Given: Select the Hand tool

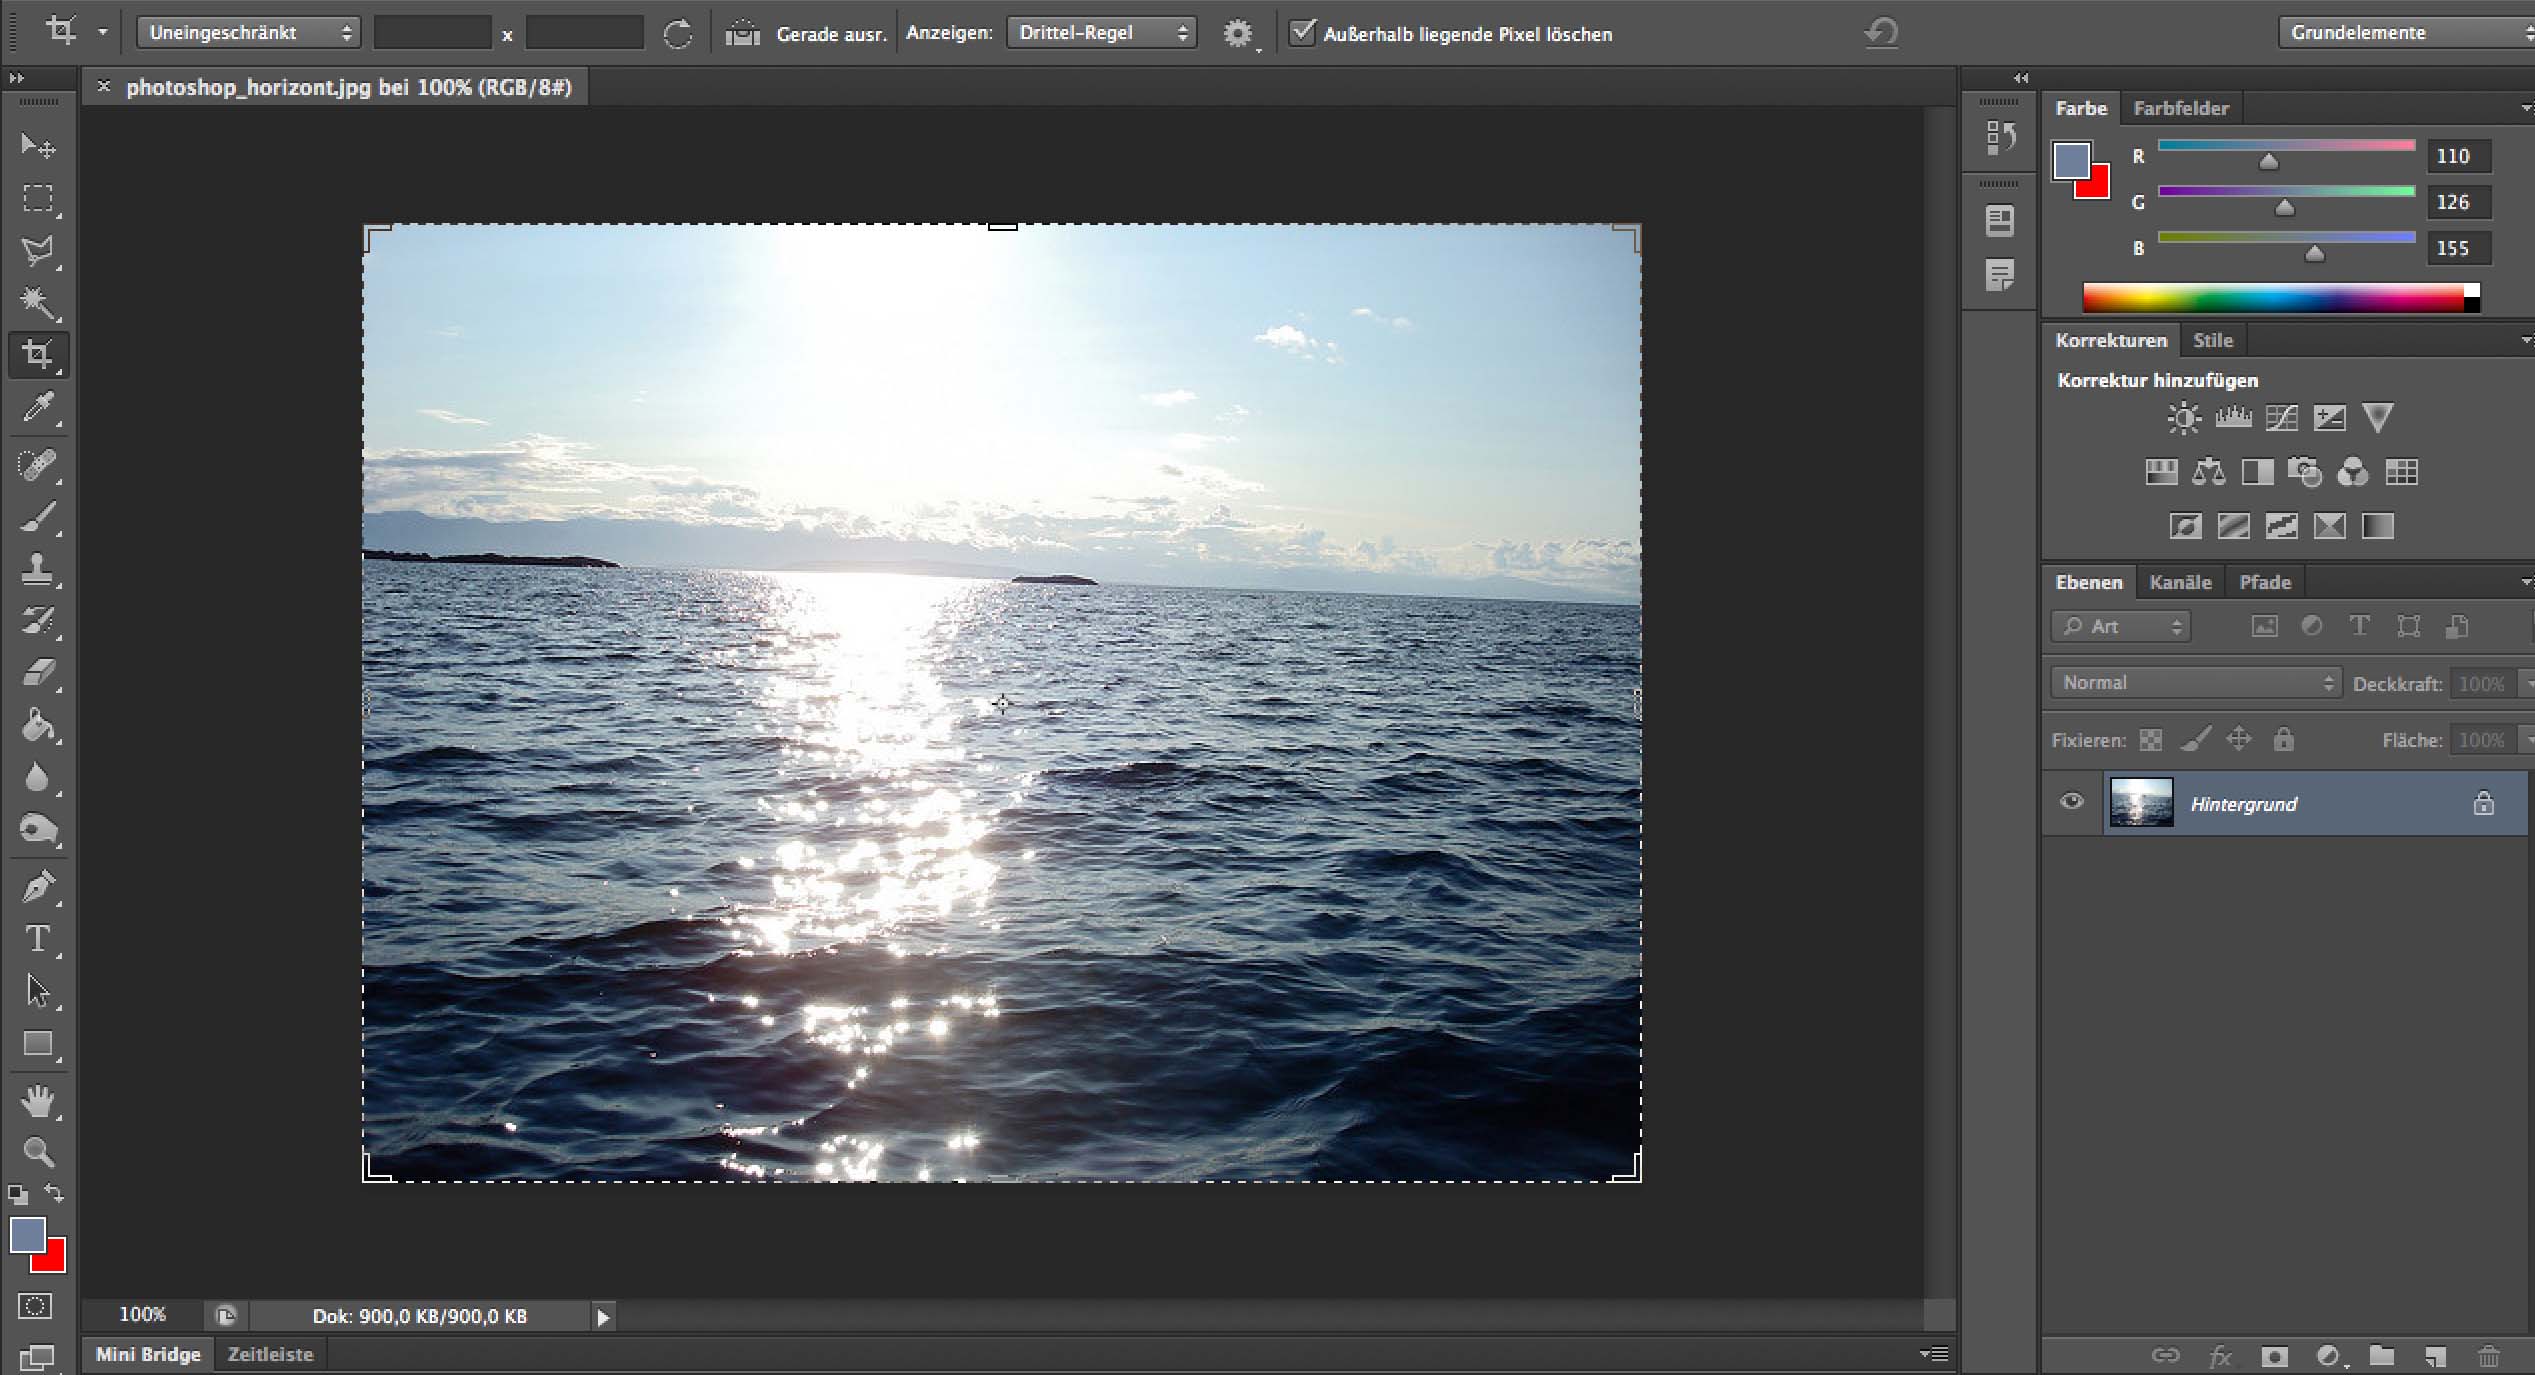Looking at the screenshot, I should [x=38, y=1101].
